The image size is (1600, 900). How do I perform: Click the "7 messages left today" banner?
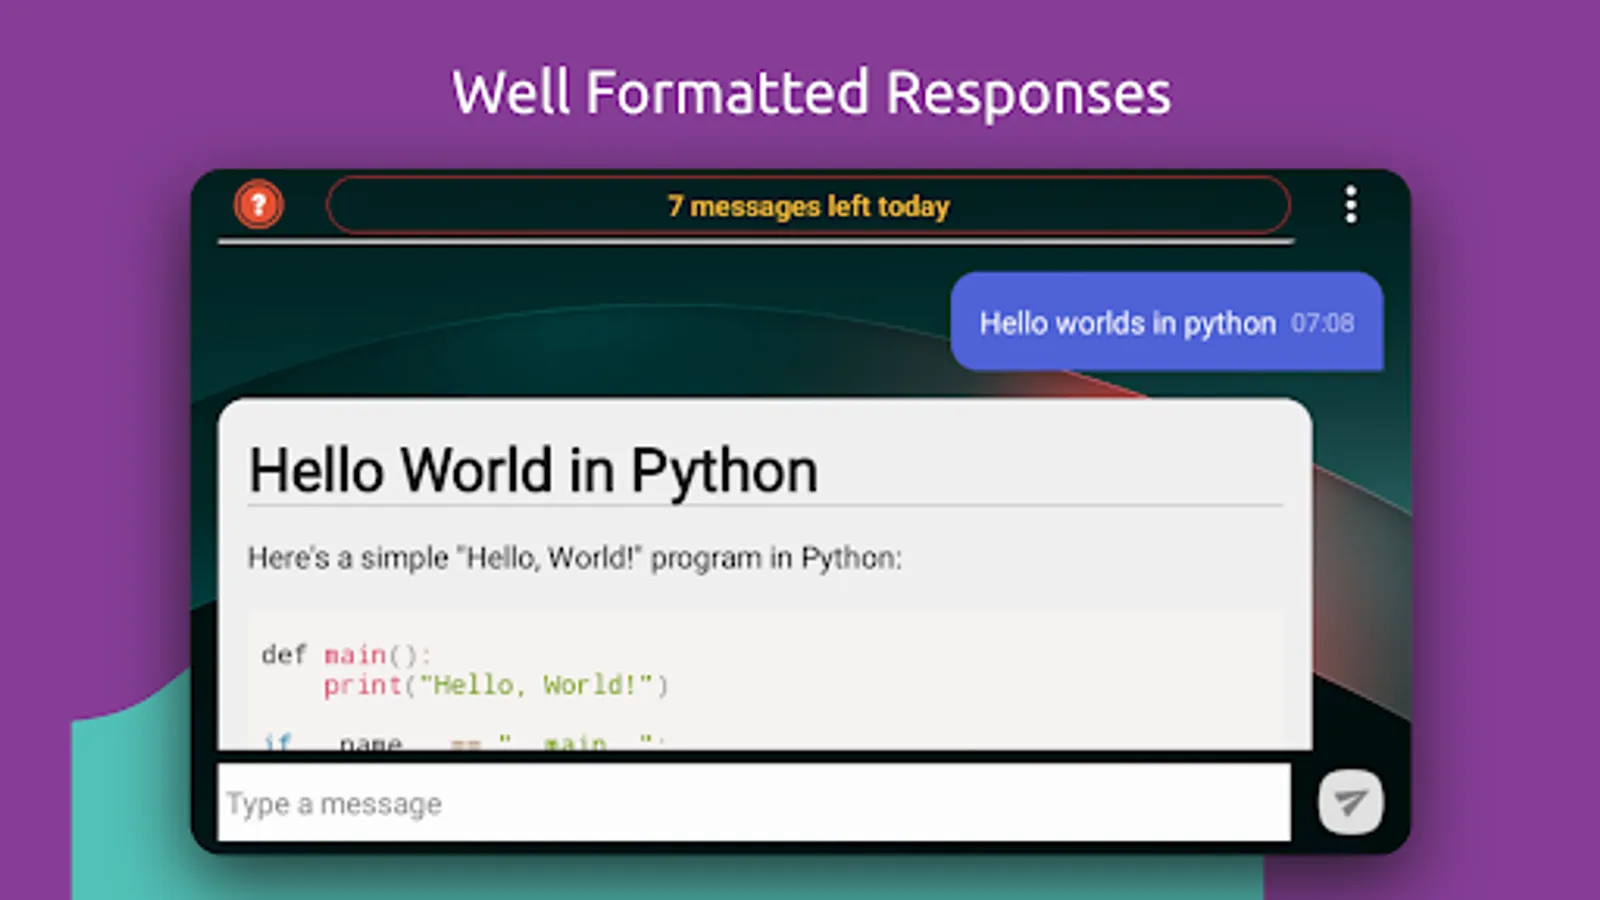coord(808,206)
